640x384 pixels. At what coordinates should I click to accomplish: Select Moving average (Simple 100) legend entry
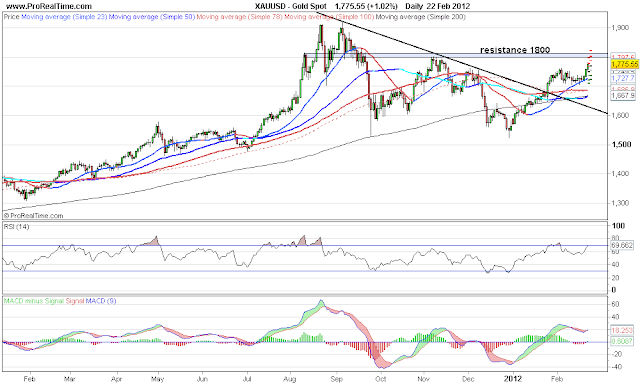[329, 17]
